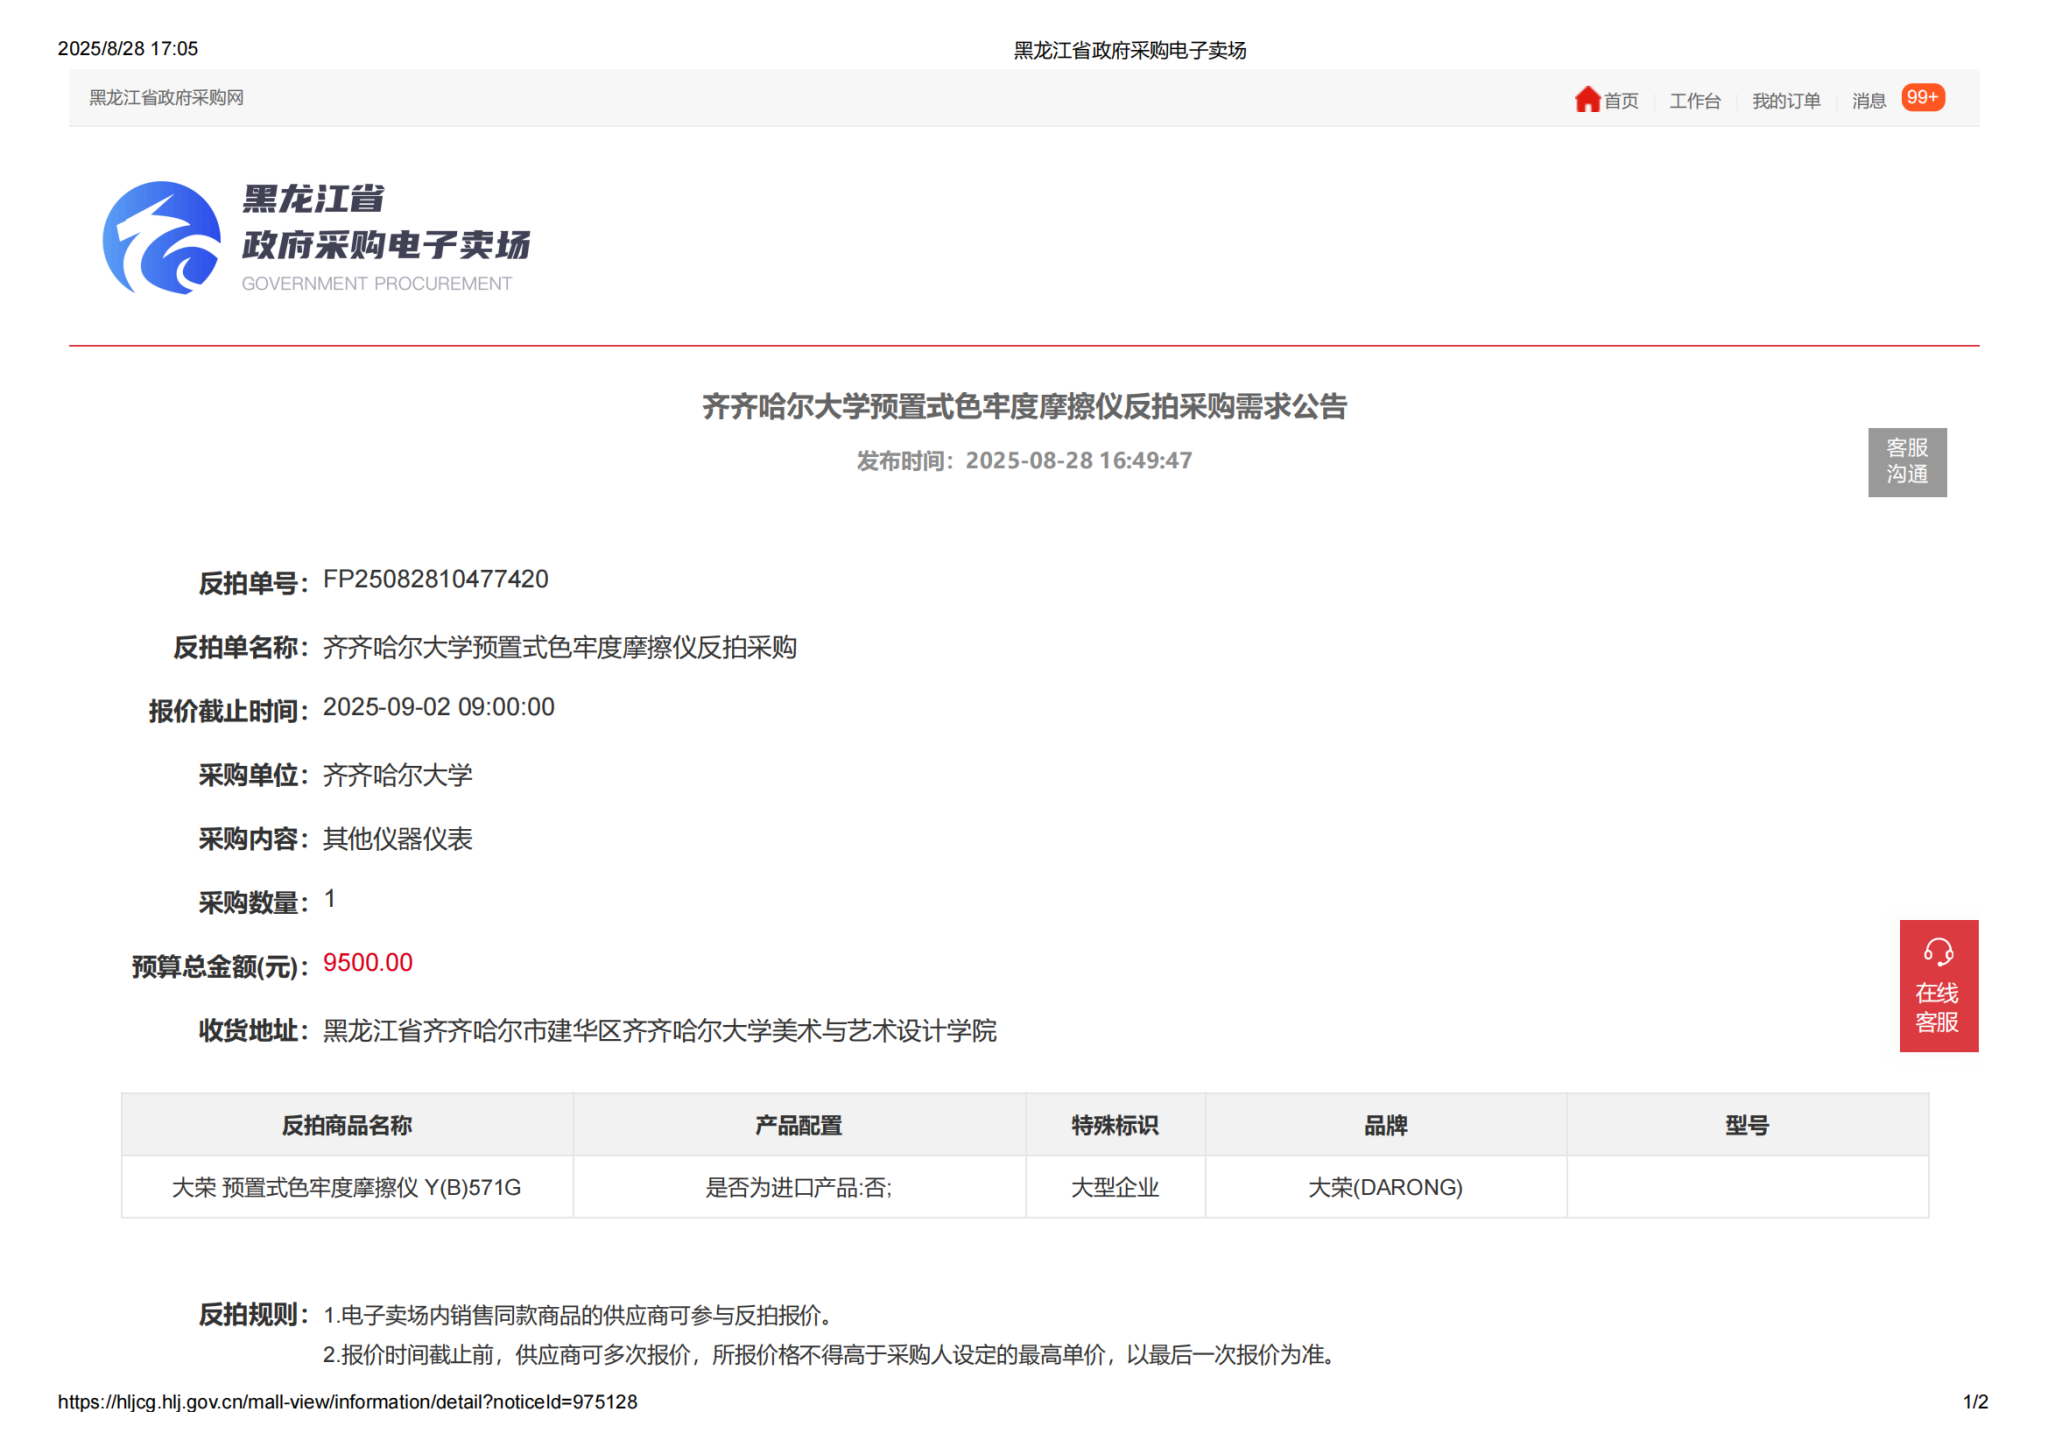
Task: Click the red 在线客服 button
Action: [1937, 1006]
